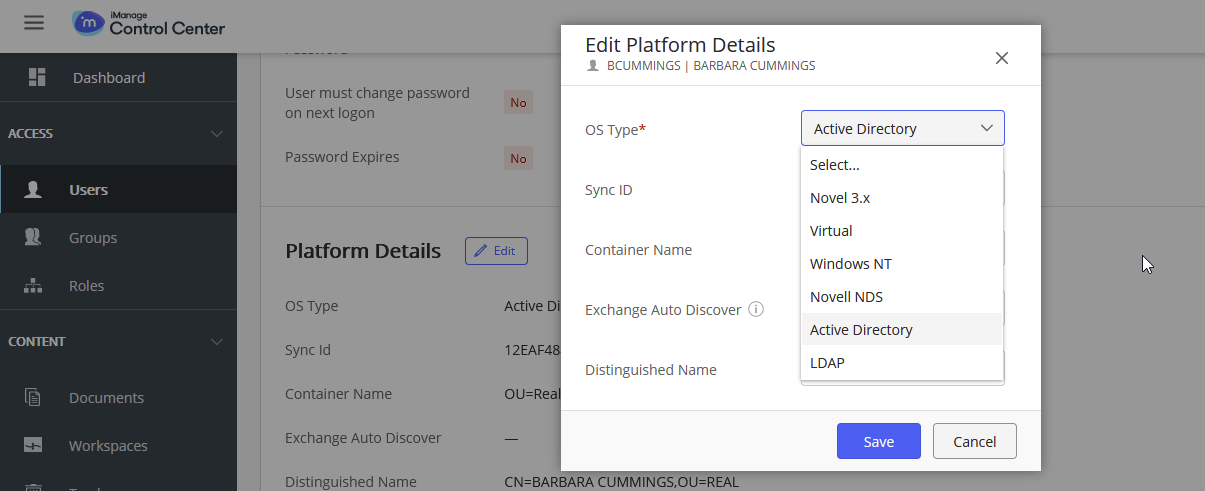Close the dialog with the X button
This screenshot has width=1205, height=491.
tap(1001, 58)
